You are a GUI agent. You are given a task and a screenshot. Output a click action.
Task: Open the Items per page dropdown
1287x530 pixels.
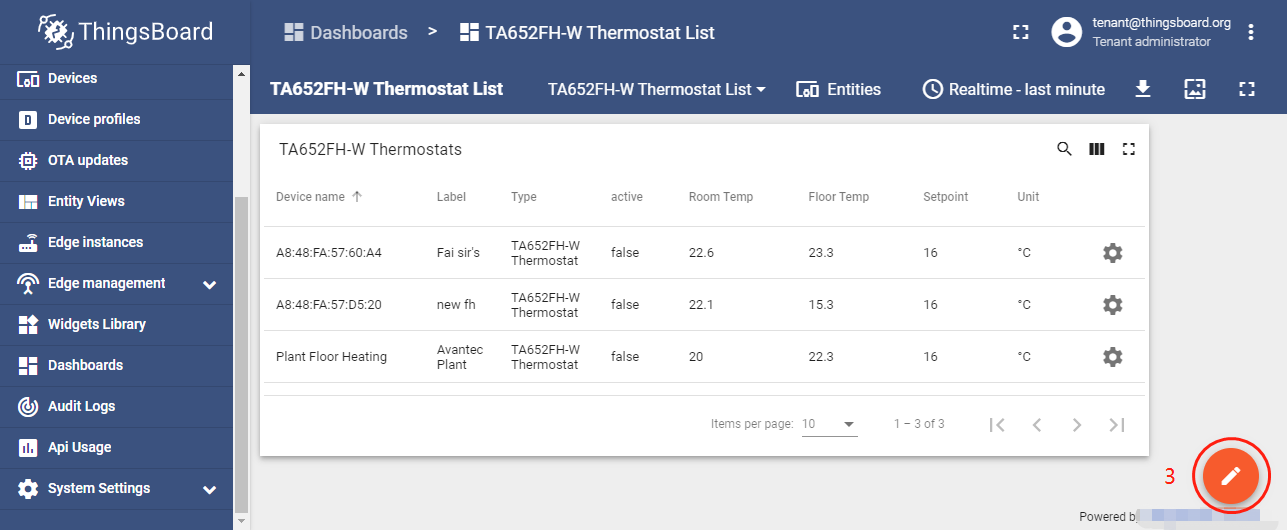coord(829,424)
